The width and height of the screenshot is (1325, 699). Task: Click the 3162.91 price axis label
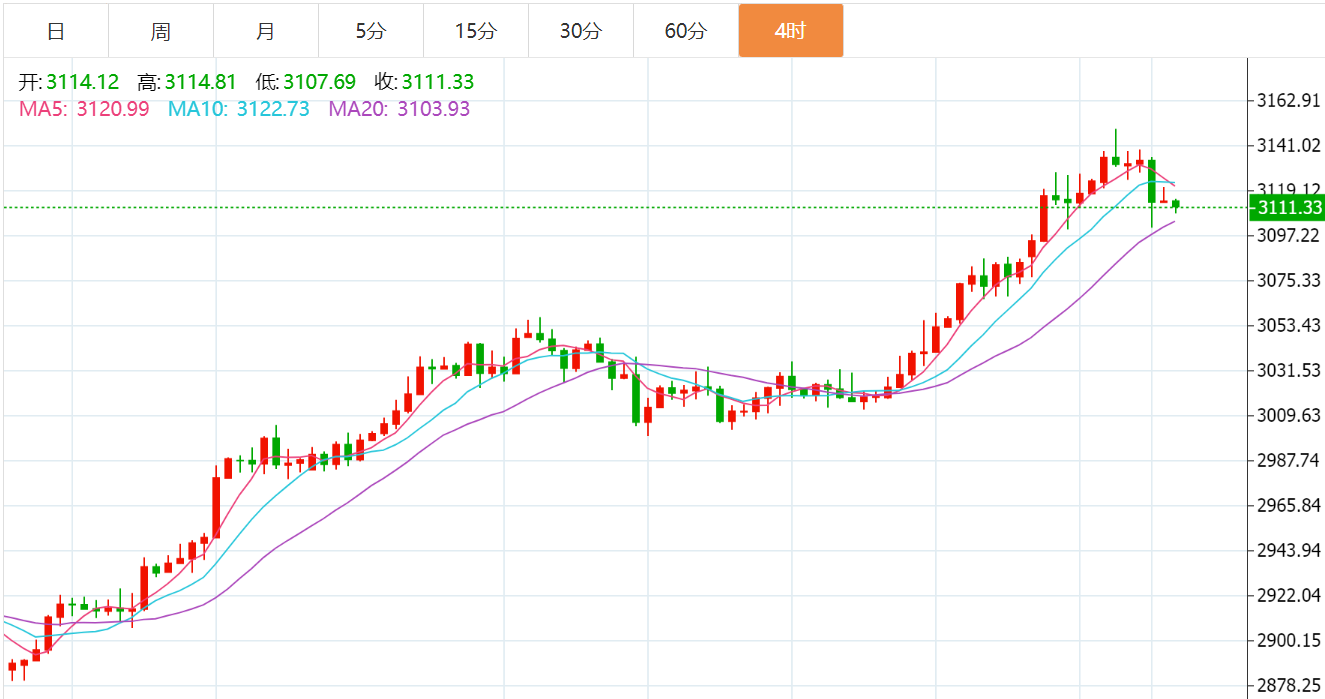(x=1289, y=101)
